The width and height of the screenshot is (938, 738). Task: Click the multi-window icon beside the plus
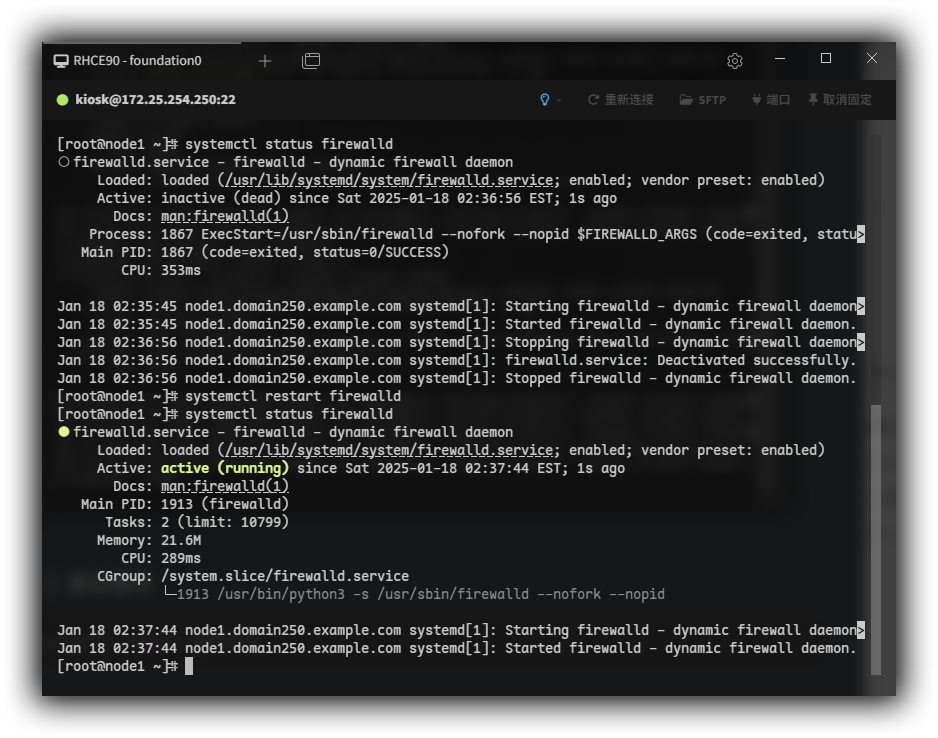[311, 61]
